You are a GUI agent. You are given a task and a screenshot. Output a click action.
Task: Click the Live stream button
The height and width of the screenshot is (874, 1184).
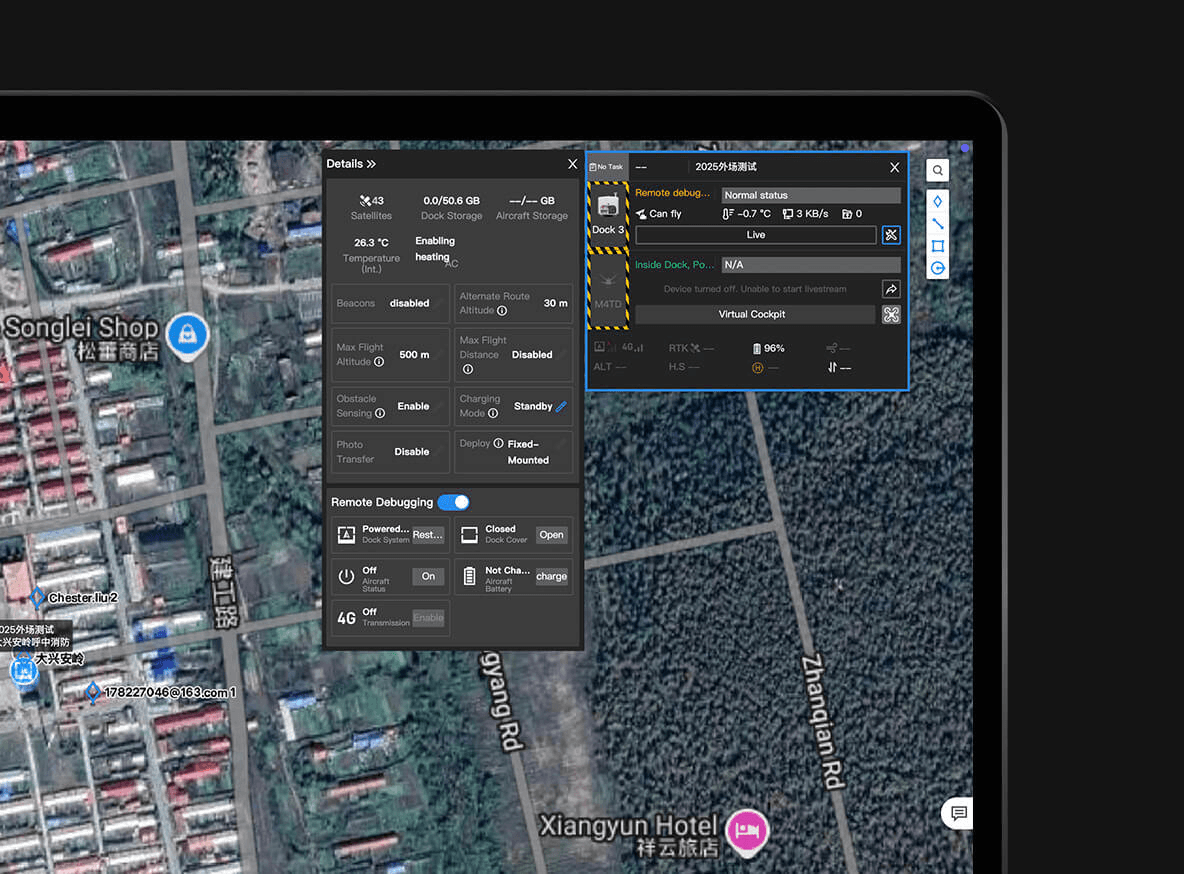coord(756,235)
